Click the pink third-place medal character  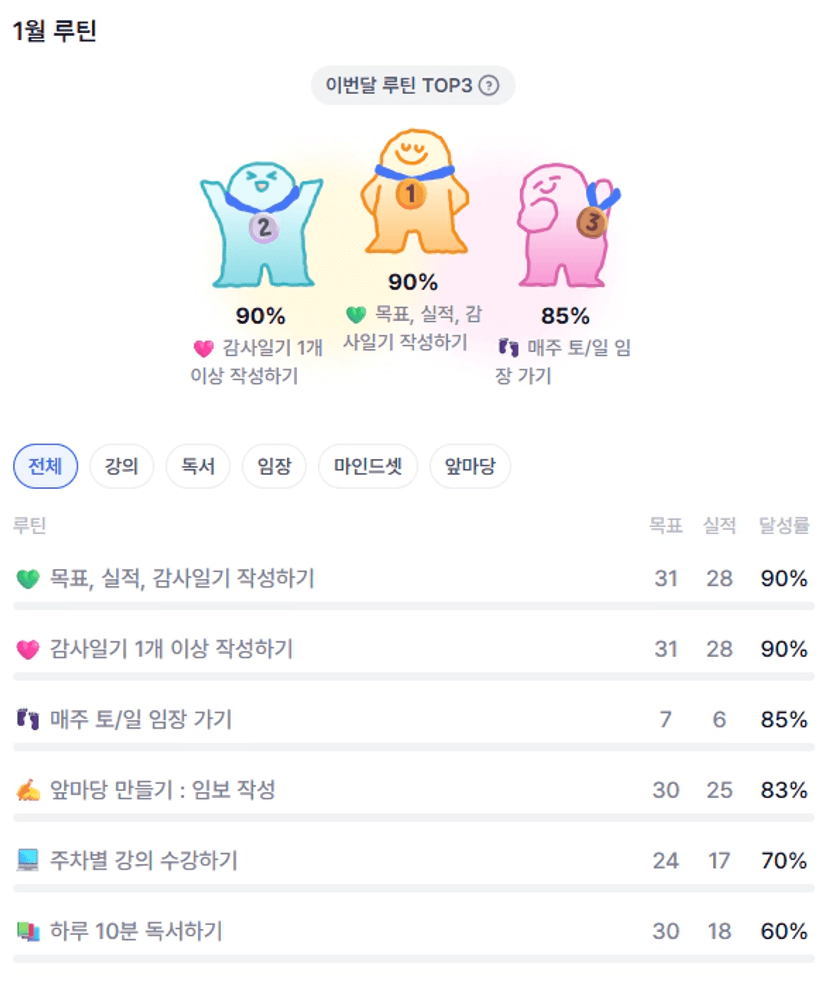click(563, 226)
